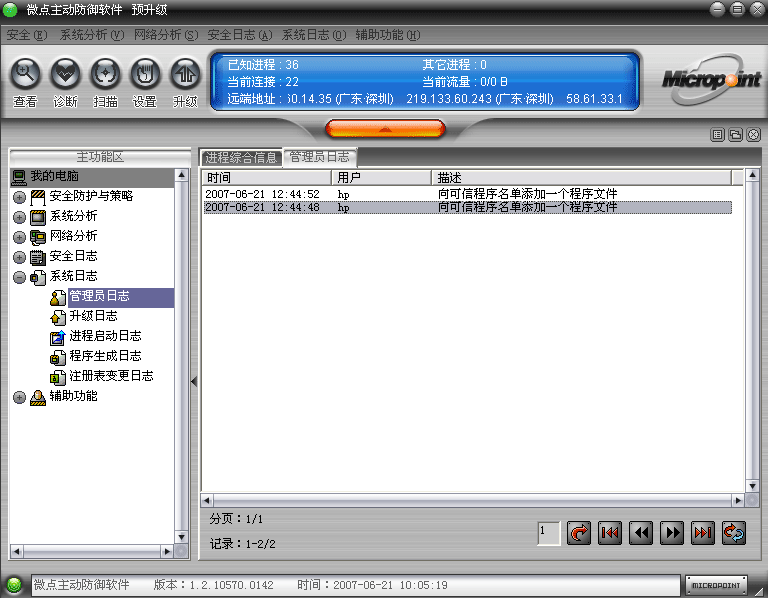The image size is (768, 598).
Task: Click the page number input field
Action: click(549, 533)
